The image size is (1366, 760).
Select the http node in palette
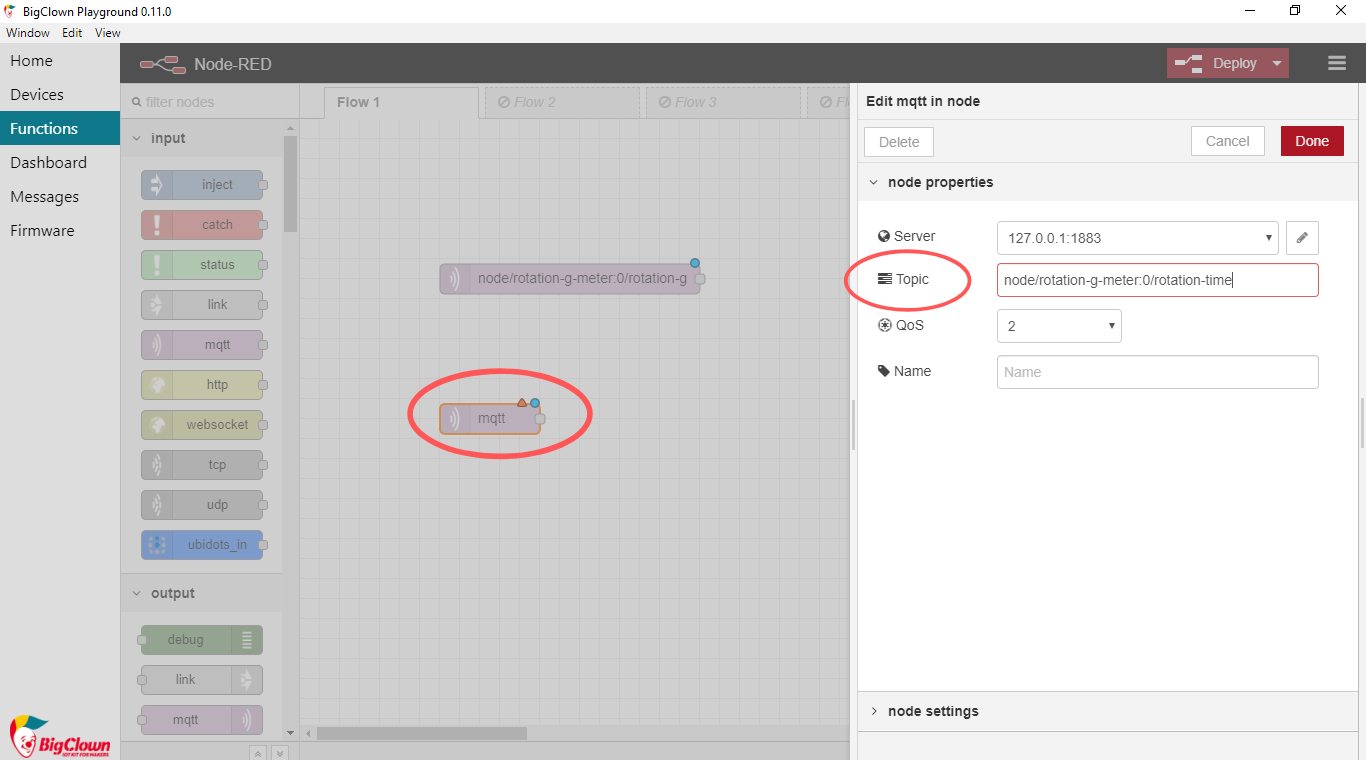pos(202,385)
